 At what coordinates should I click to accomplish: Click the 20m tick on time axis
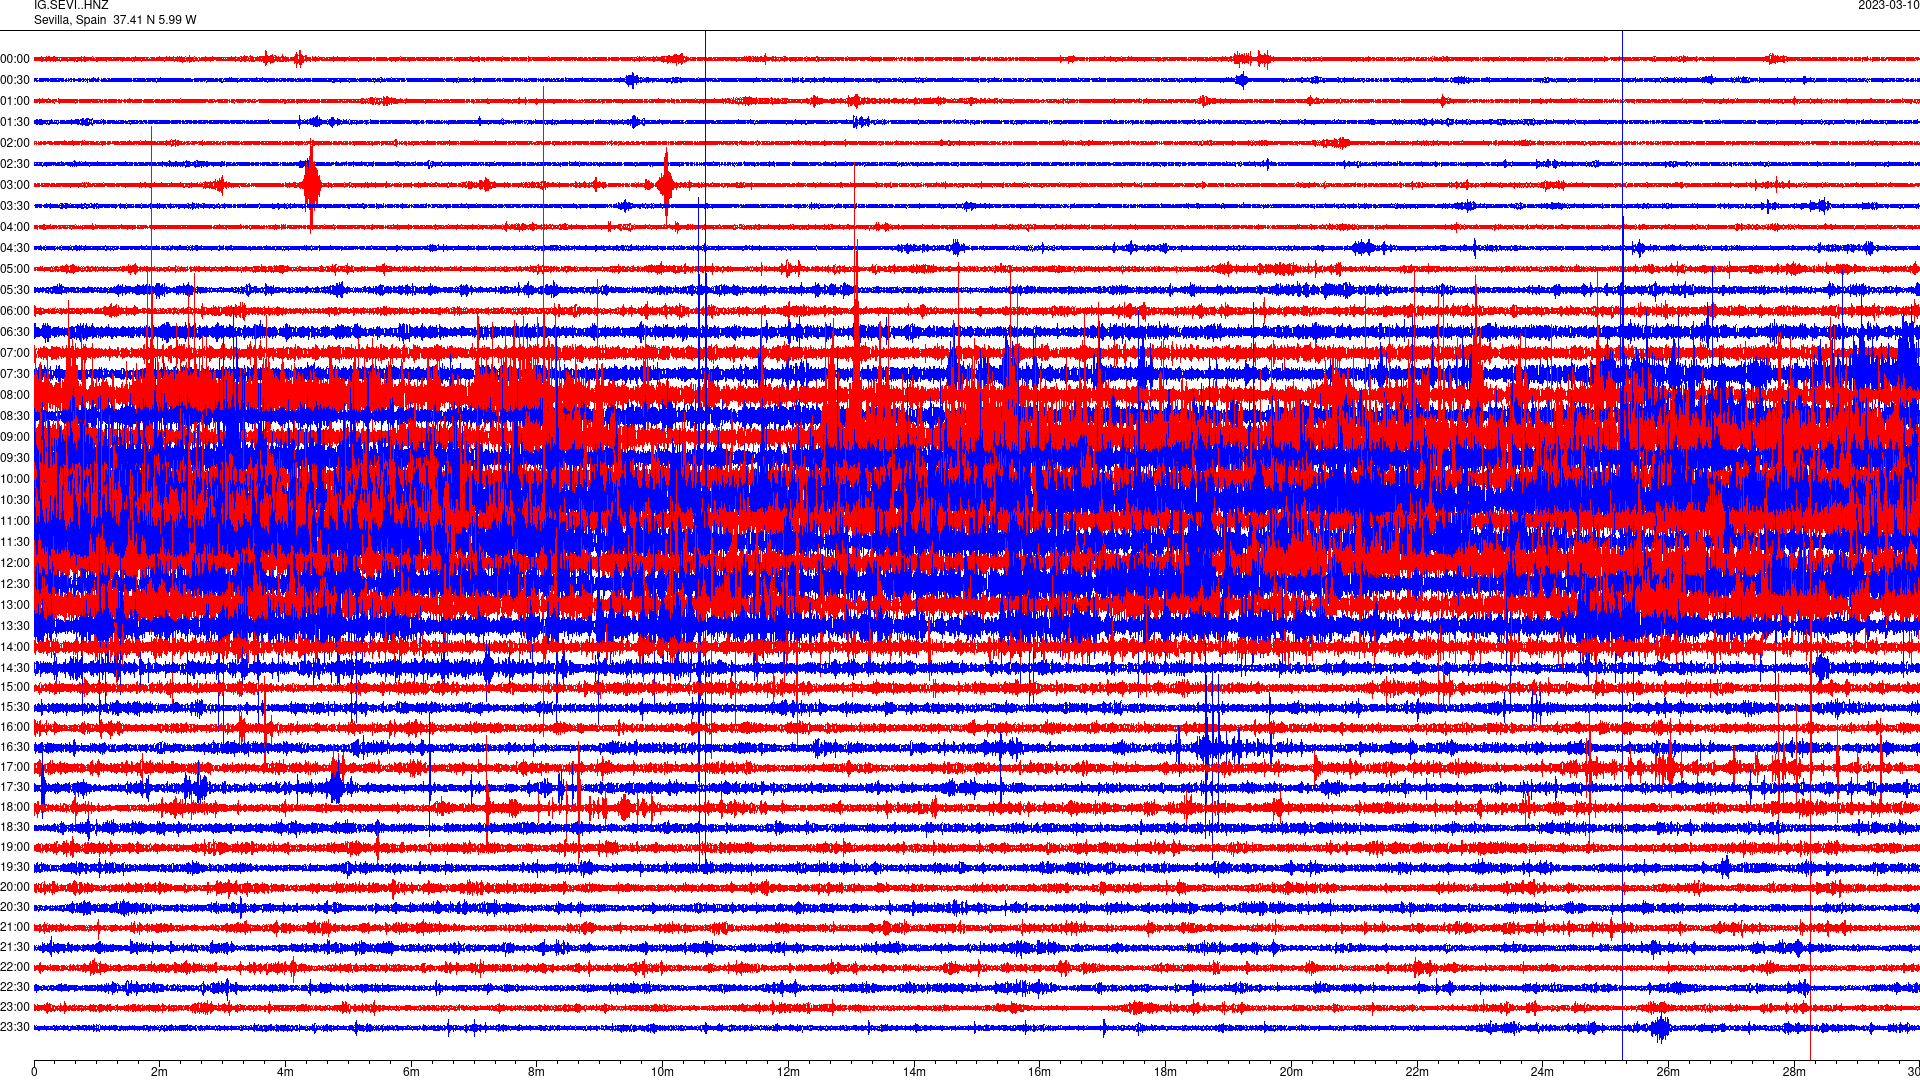tap(1291, 1072)
